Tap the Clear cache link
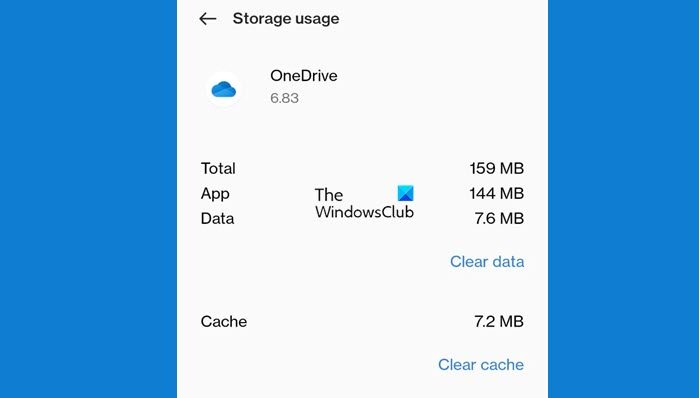700x398 pixels. click(481, 365)
